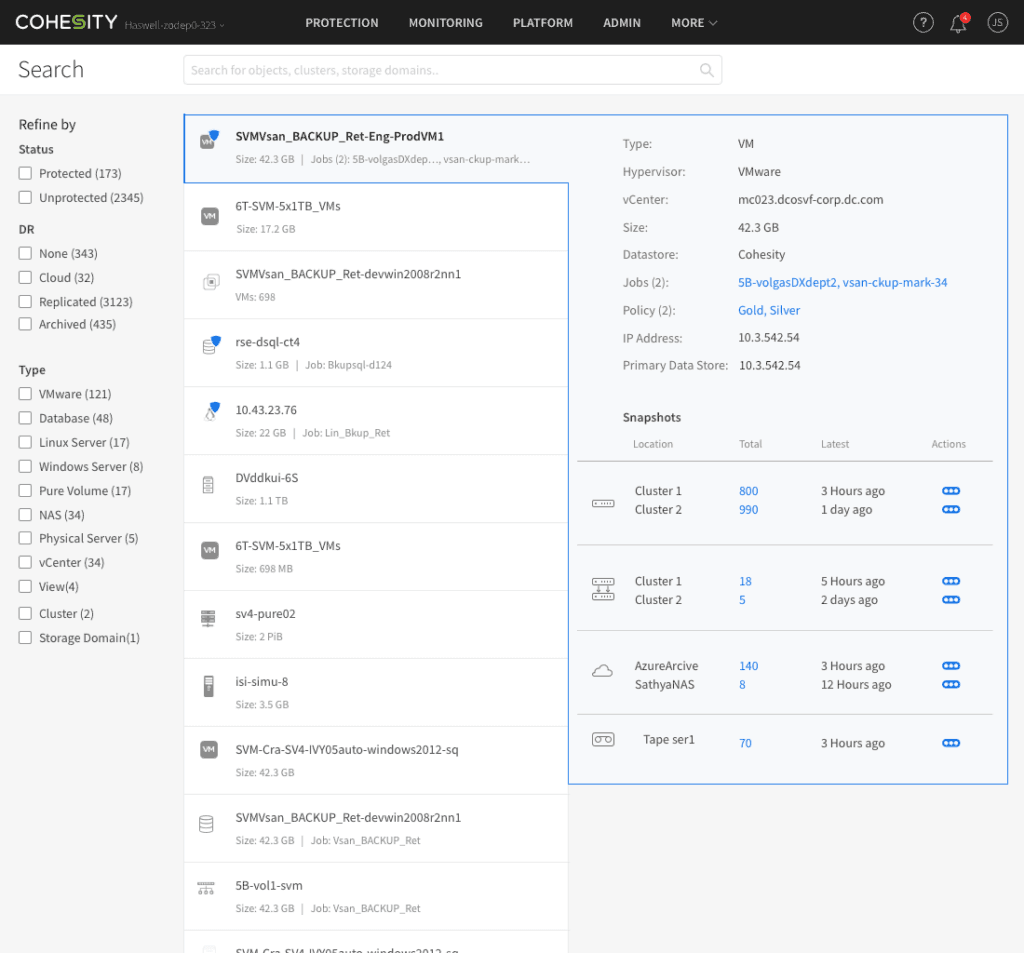Open actions menu for Tape ser1 snapshot
1024x953 pixels.
(x=950, y=743)
